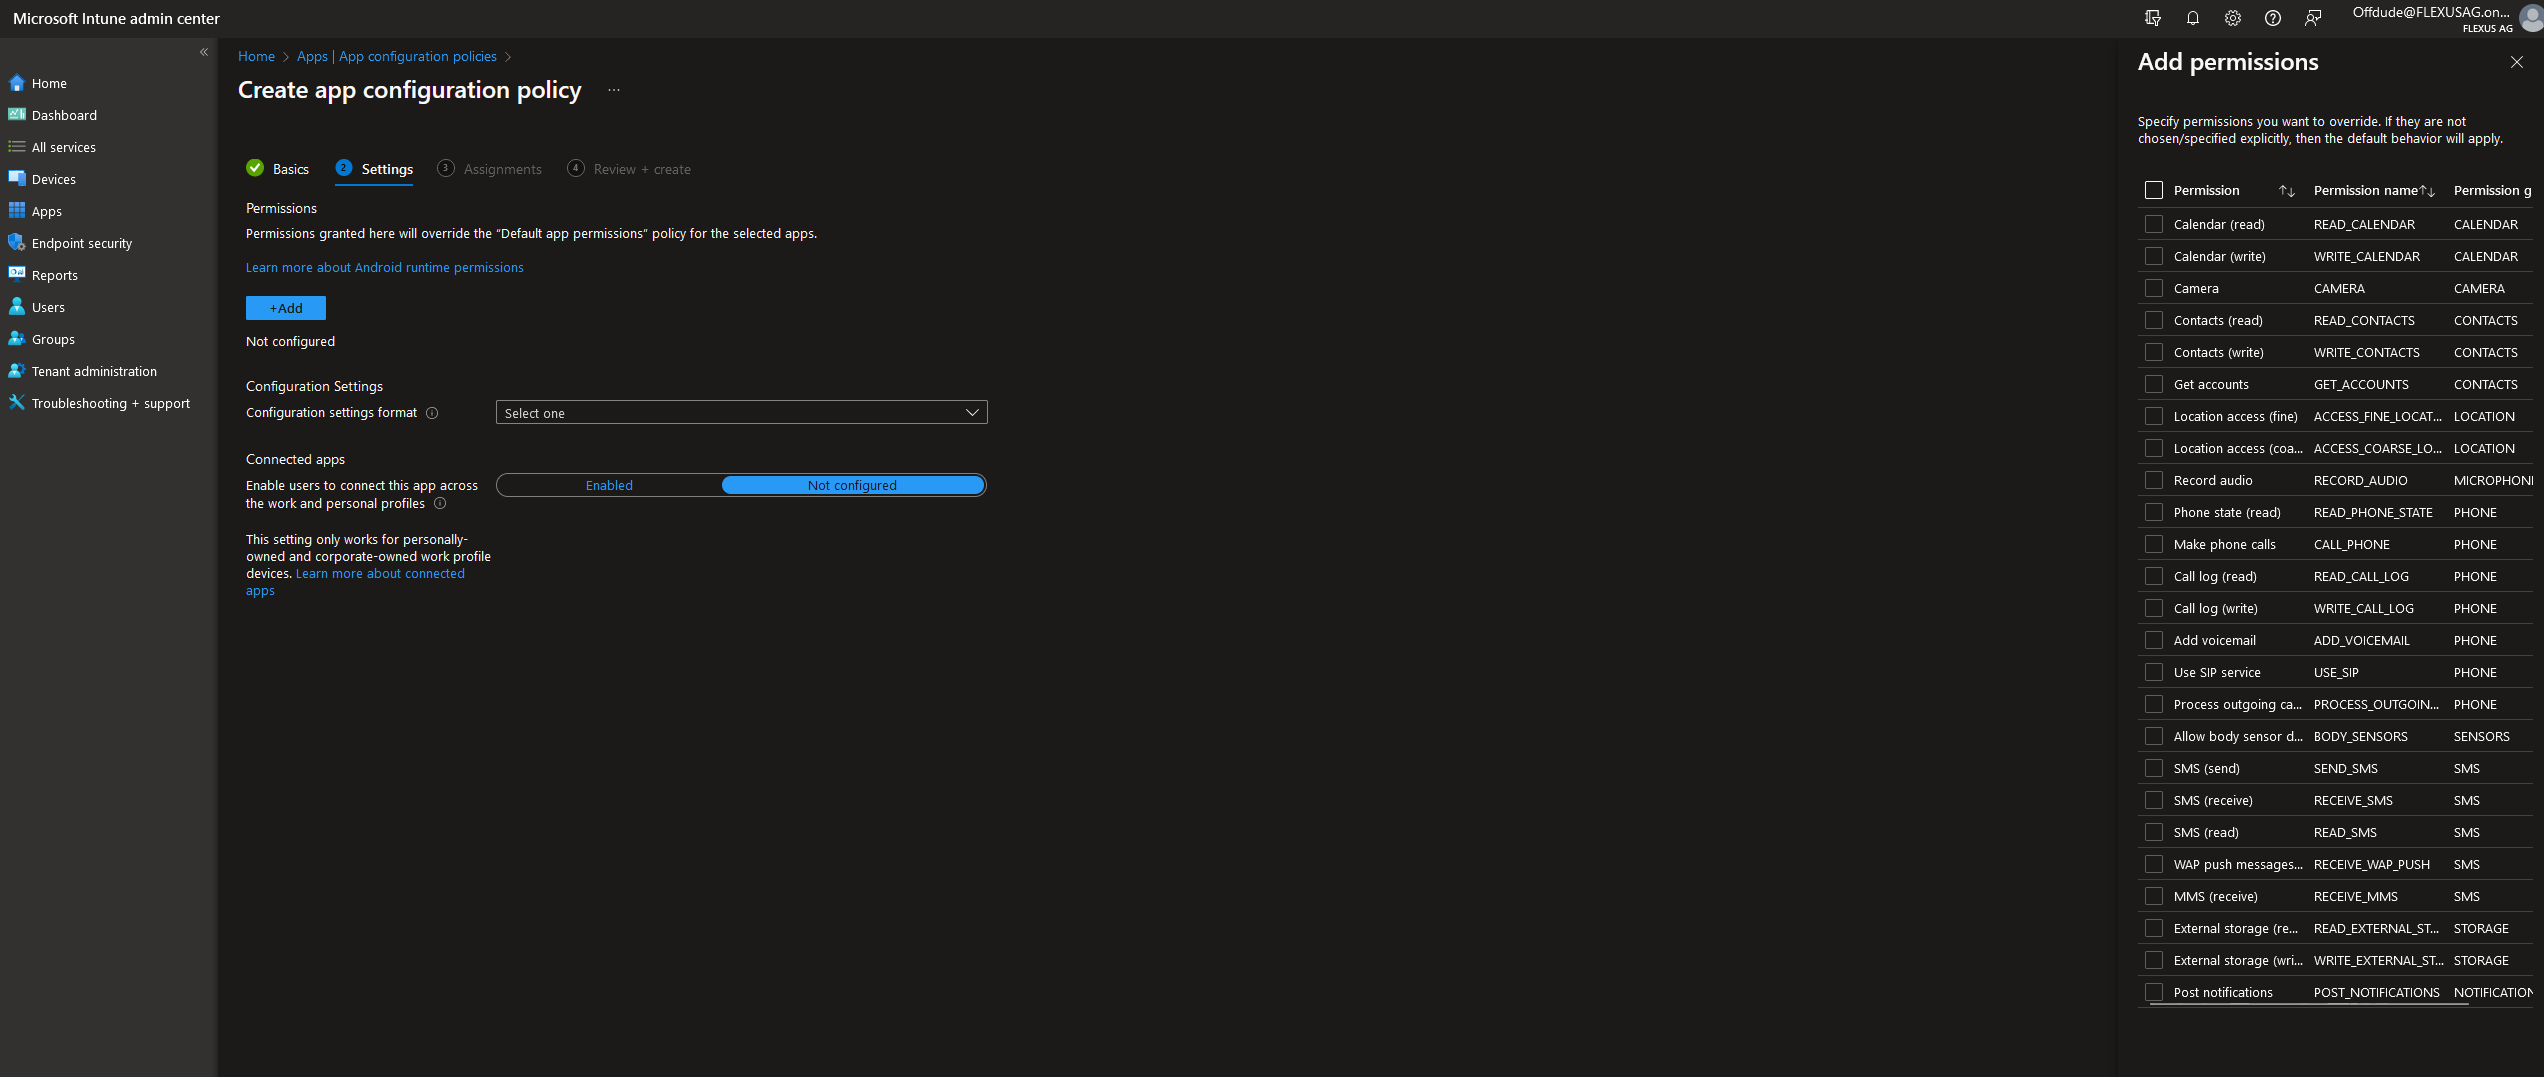This screenshot has height=1077, width=2544.
Task: Open Devices from the sidebar
Action: 52,179
